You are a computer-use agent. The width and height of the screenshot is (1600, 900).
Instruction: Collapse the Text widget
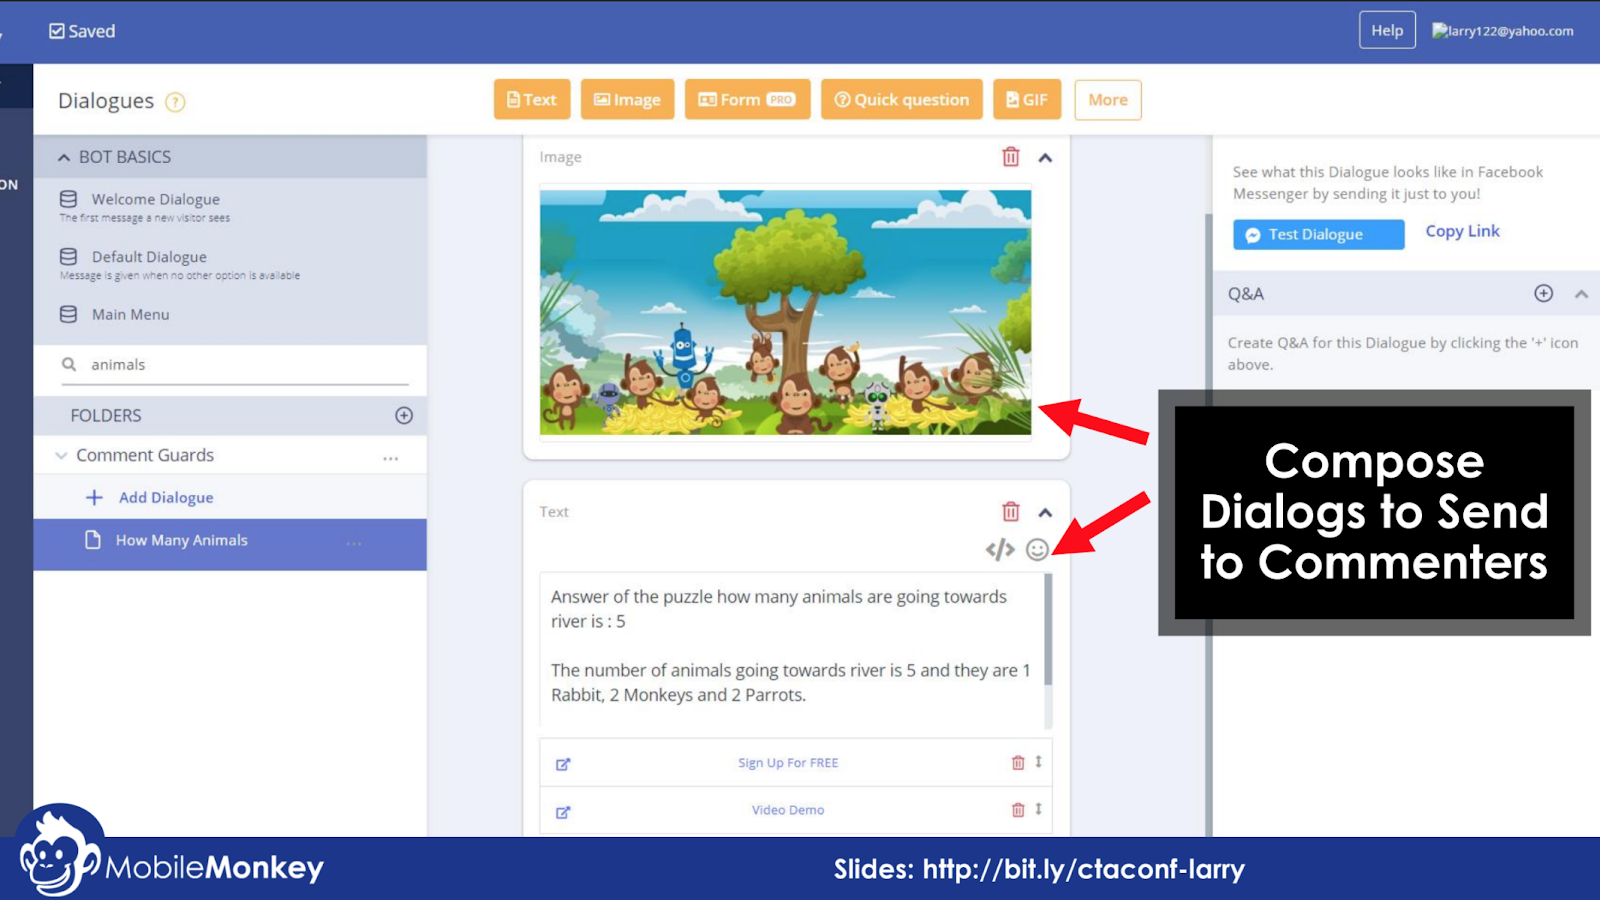[x=1045, y=513]
